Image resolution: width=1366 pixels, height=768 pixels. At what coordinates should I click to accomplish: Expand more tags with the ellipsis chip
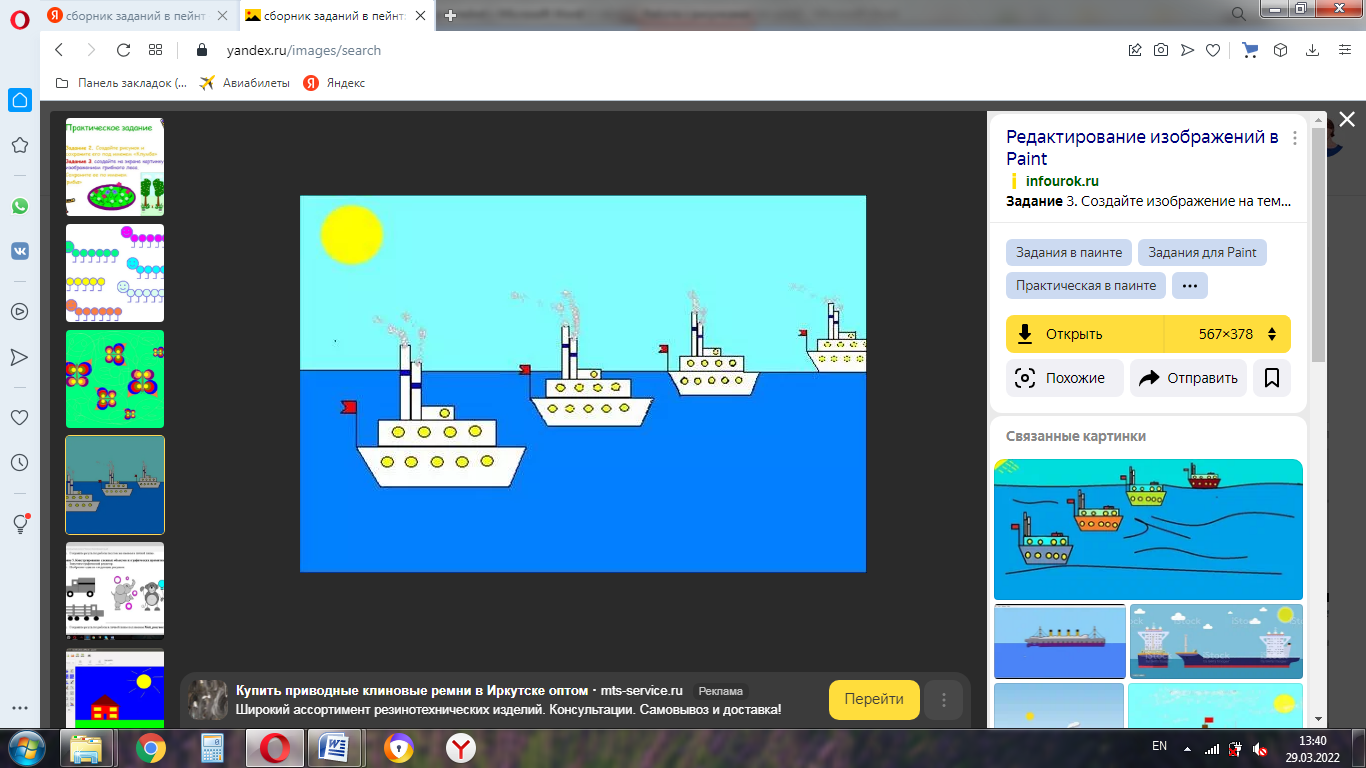(1189, 285)
